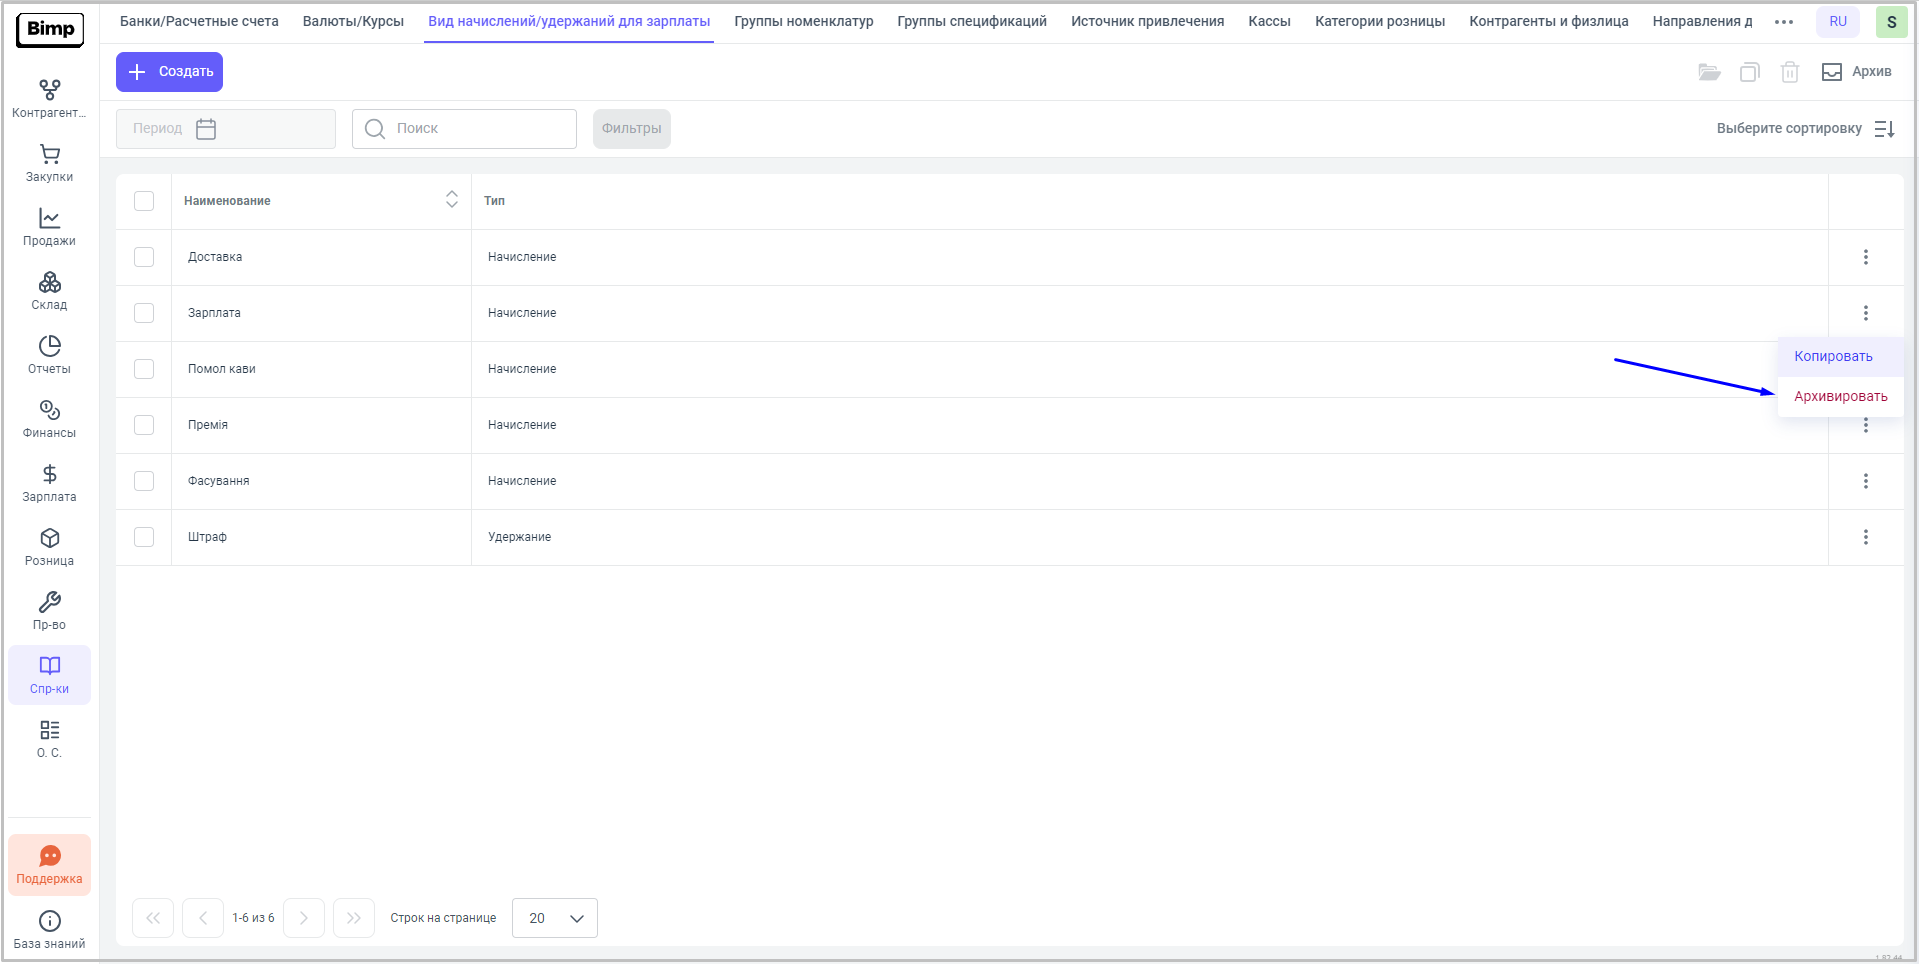Expand rows per page dropdown
Viewport: 1919px width, 964px height.
tap(554, 918)
